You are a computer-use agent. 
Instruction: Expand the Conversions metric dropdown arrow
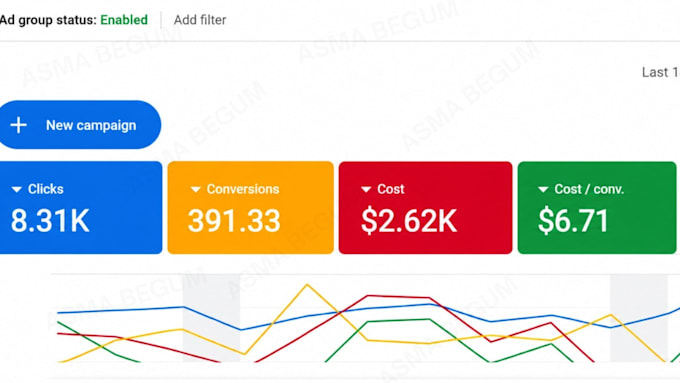click(x=196, y=190)
